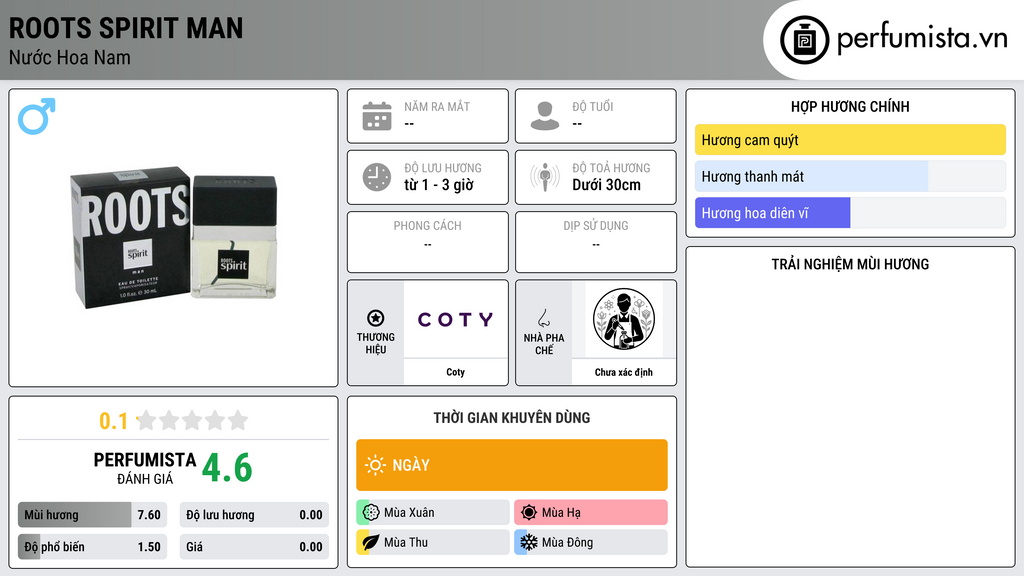The width and height of the screenshot is (1024, 576).
Task: Click the Hợp hương chính heading
Action: tap(850, 106)
